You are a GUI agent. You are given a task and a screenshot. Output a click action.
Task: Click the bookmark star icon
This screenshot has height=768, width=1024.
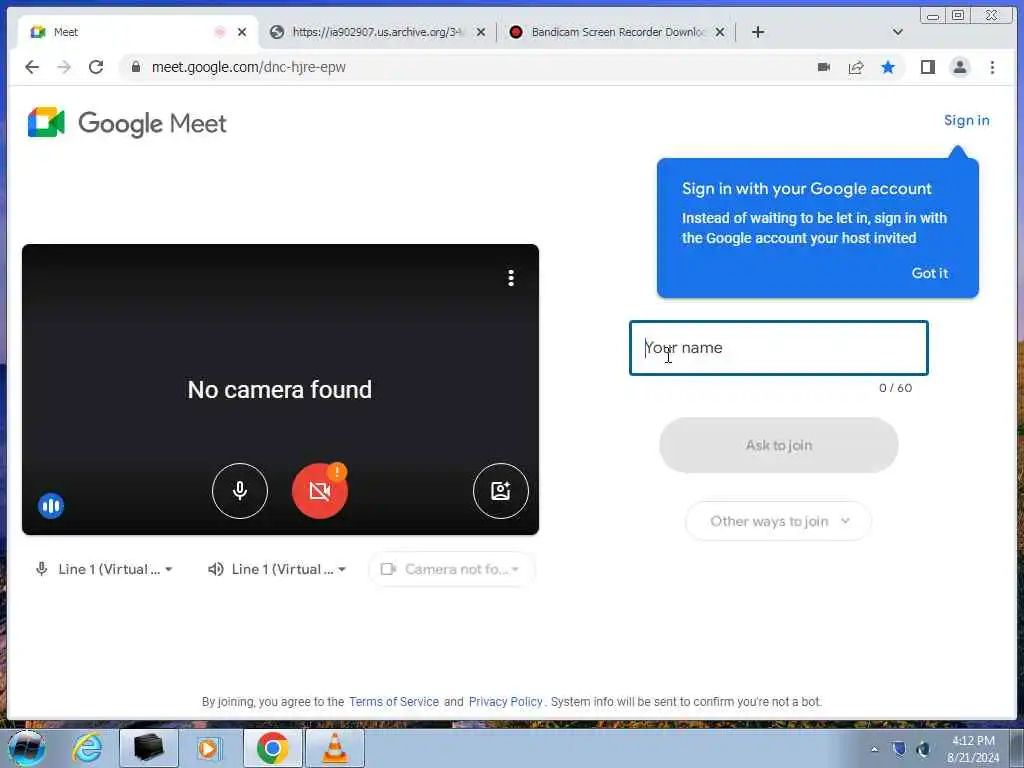click(x=888, y=67)
